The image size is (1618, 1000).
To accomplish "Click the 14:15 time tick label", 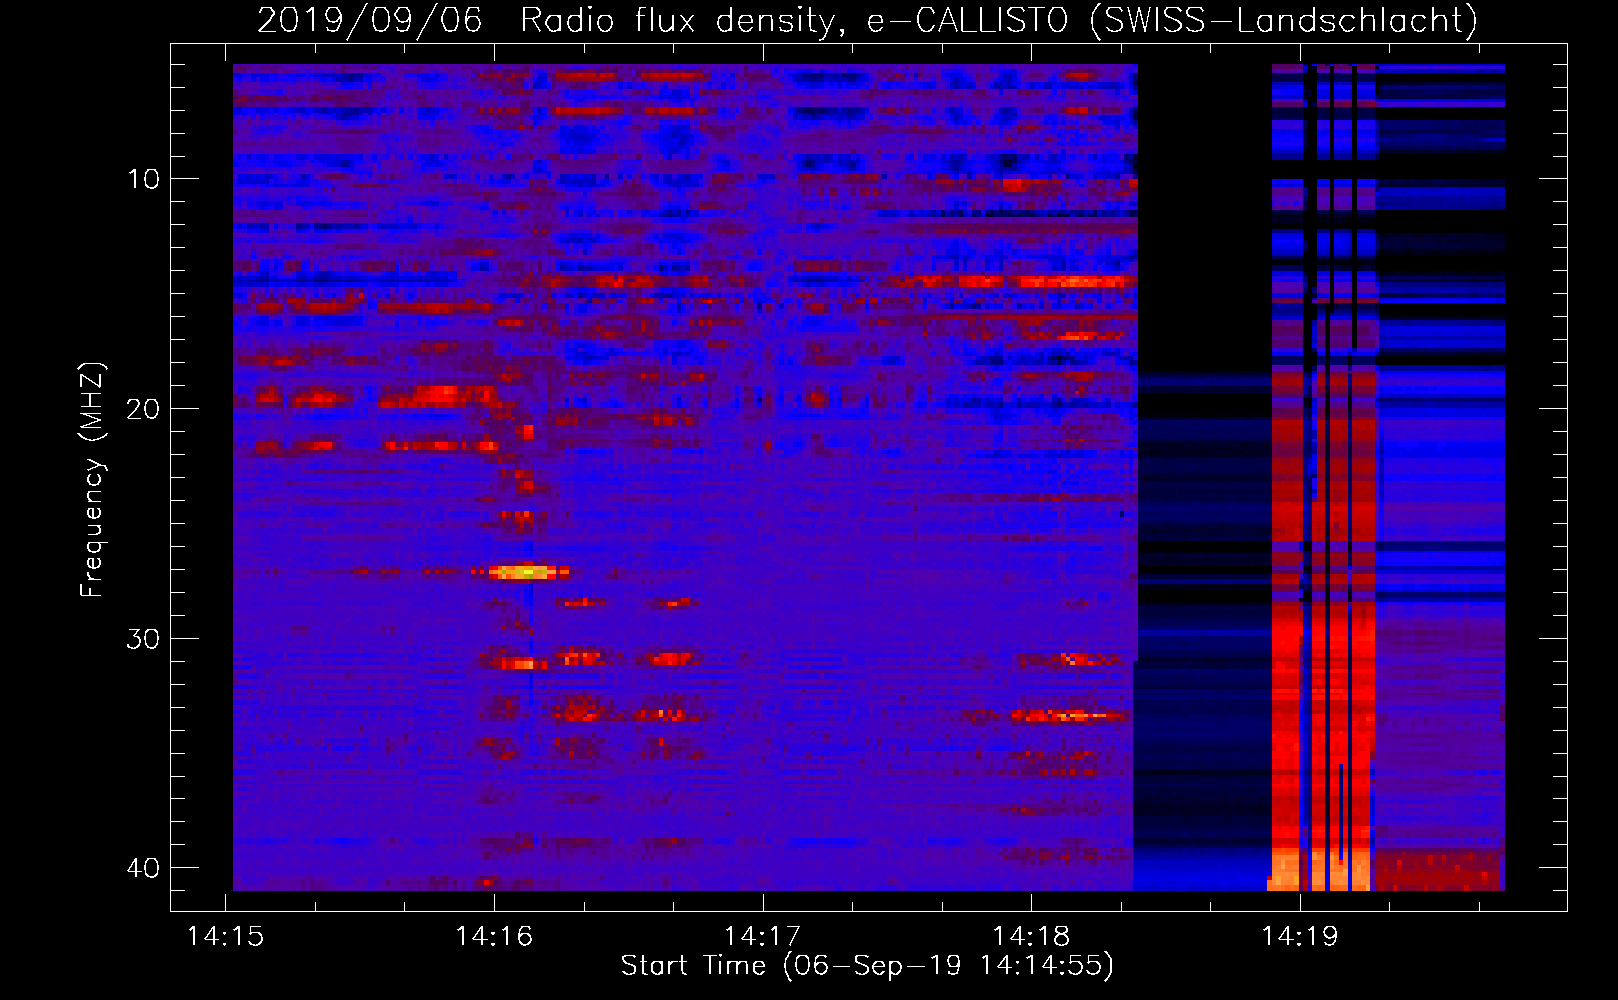I will [226, 937].
